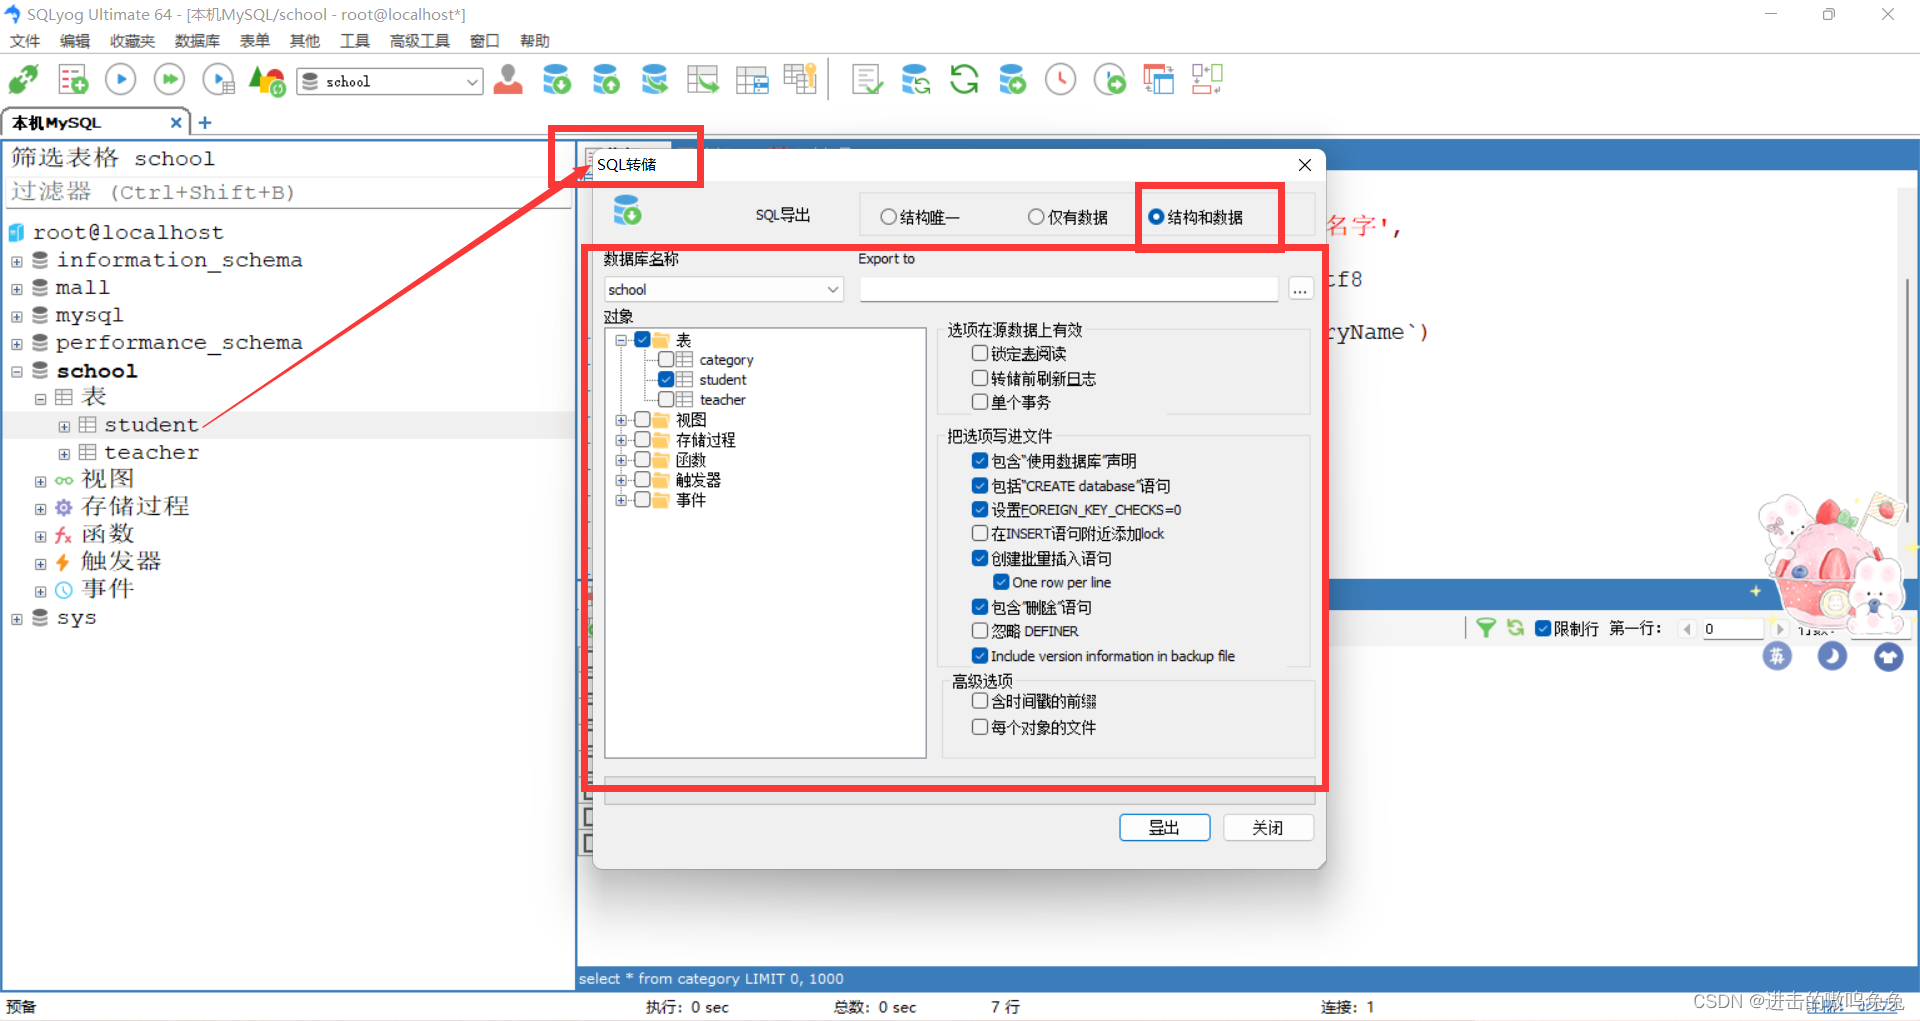Screen dimensions: 1920x1021
Task: Click the execute query play icon
Action: coord(120,79)
